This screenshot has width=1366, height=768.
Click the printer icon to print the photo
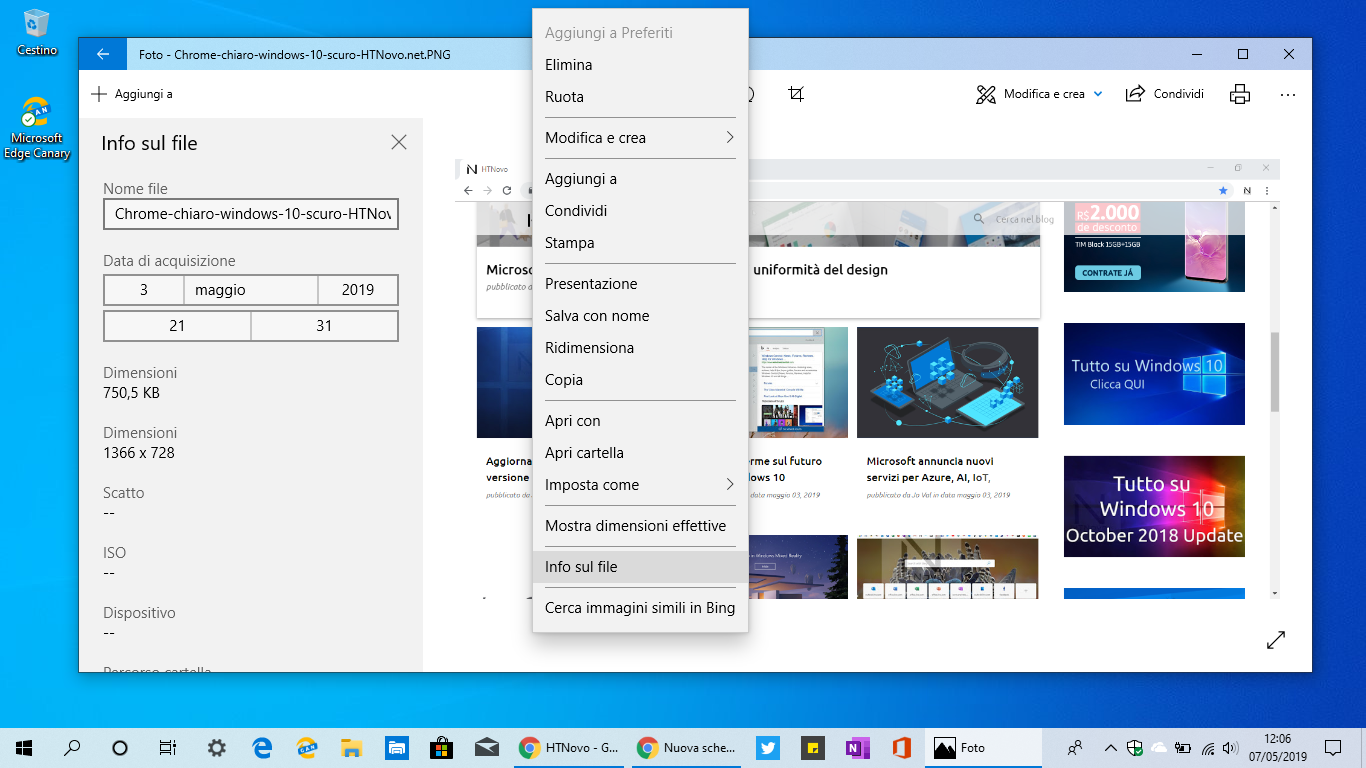(x=1239, y=93)
